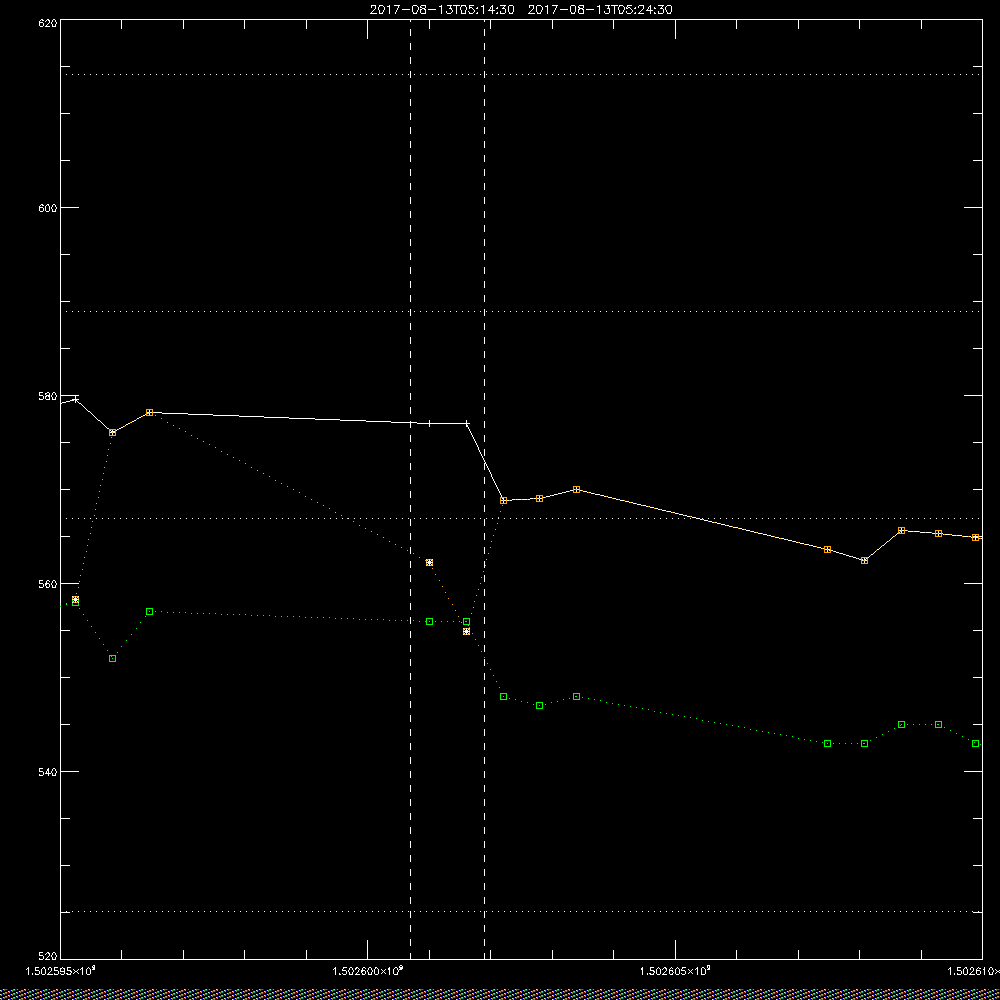Image resolution: width=1000 pixels, height=1000 pixels.
Task: Select the y-axis label 620
Action: [48, 22]
